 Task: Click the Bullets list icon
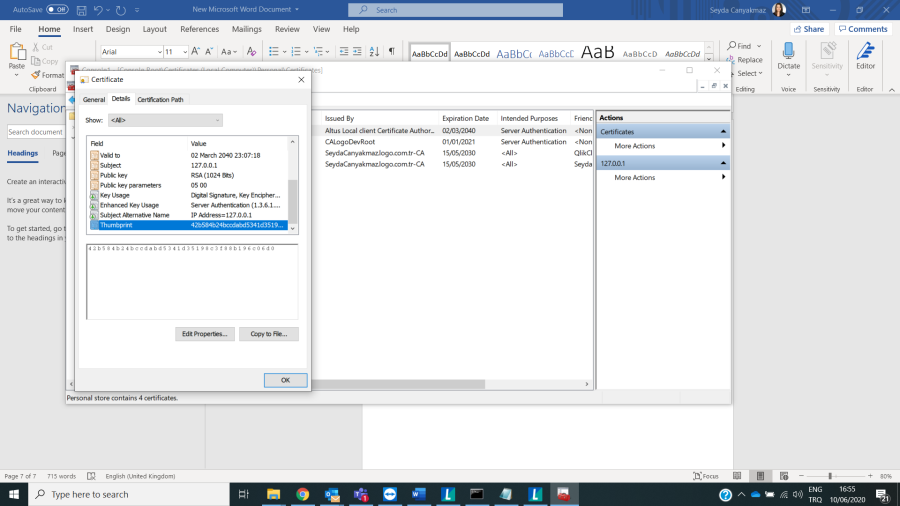coord(274,52)
